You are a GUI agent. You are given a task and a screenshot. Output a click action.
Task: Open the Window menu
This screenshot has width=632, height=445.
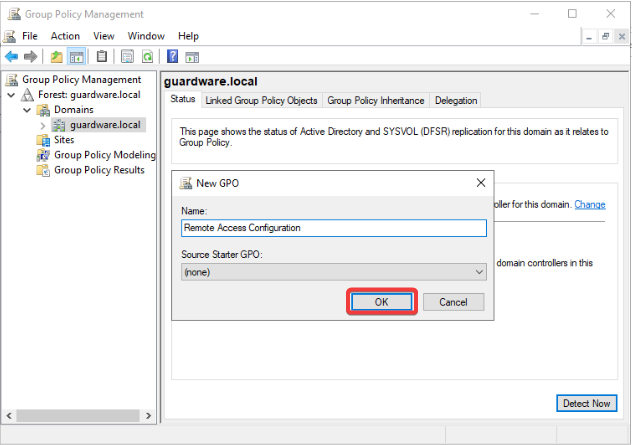click(146, 36)
